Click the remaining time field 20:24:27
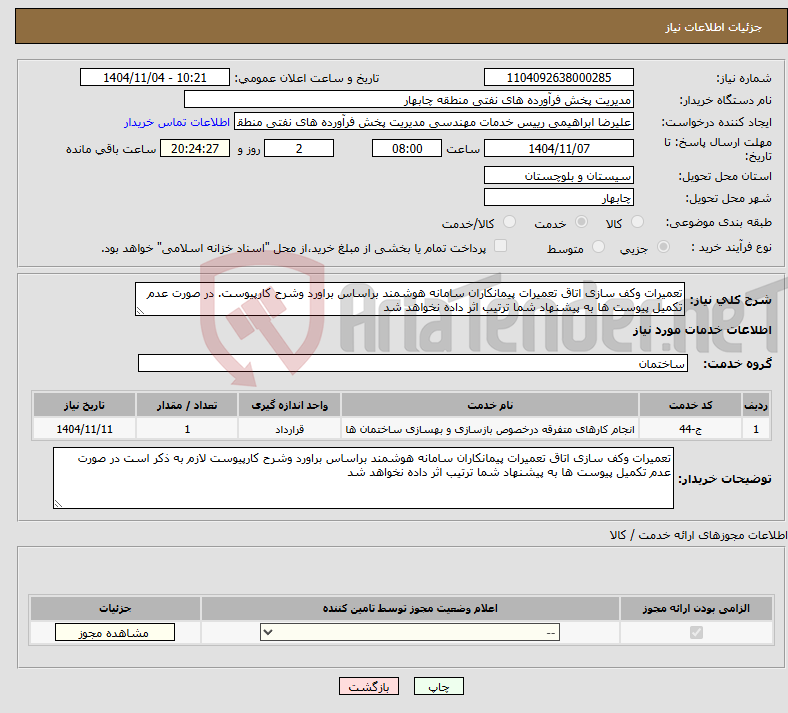The height and width of the screenshot is (713, 788). tap(195, 148)
